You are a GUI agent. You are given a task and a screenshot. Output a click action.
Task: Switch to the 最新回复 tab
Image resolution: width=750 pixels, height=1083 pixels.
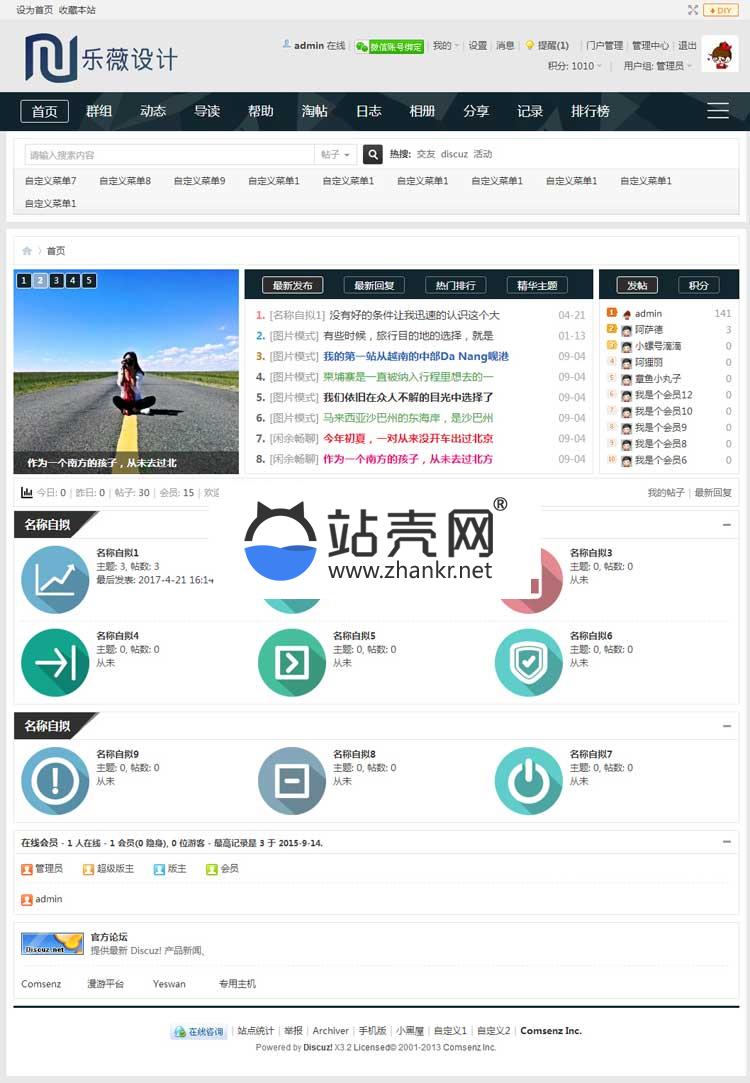point(374,285)
